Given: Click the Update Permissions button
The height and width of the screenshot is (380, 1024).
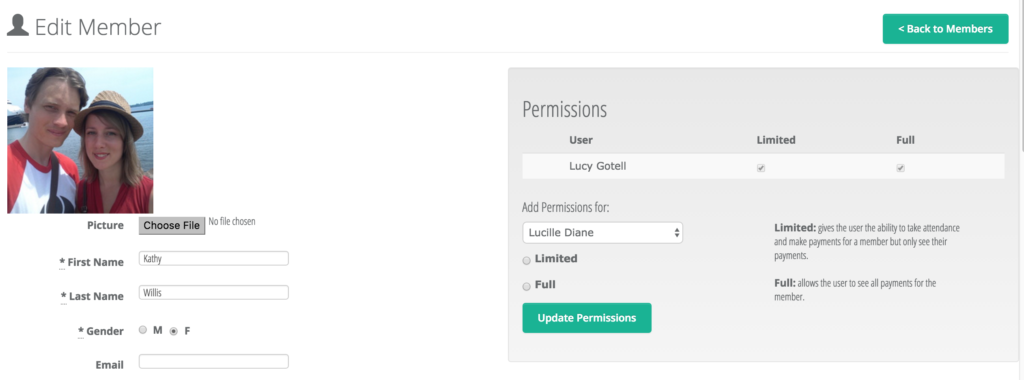Looking at the screenshot, I should 586,318.
